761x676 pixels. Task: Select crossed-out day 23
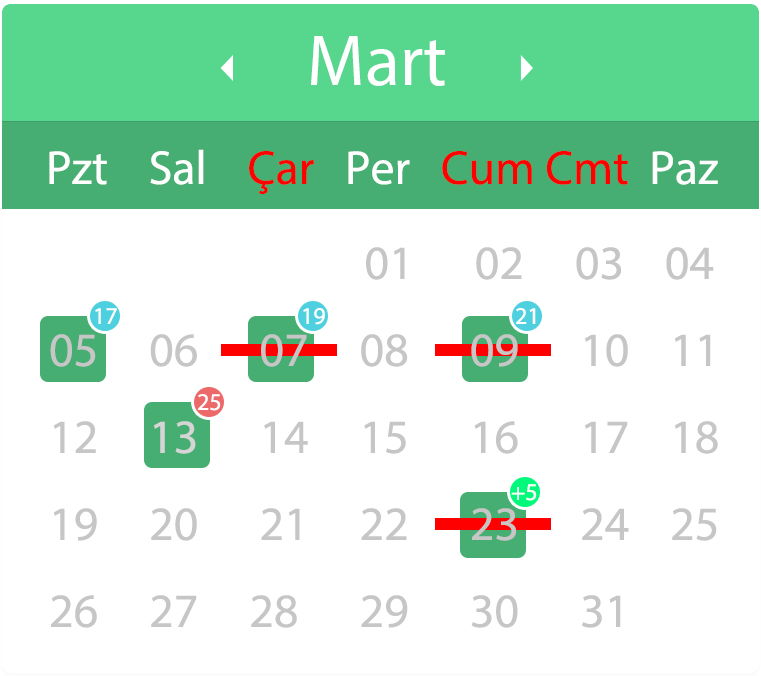click(492, 526)
